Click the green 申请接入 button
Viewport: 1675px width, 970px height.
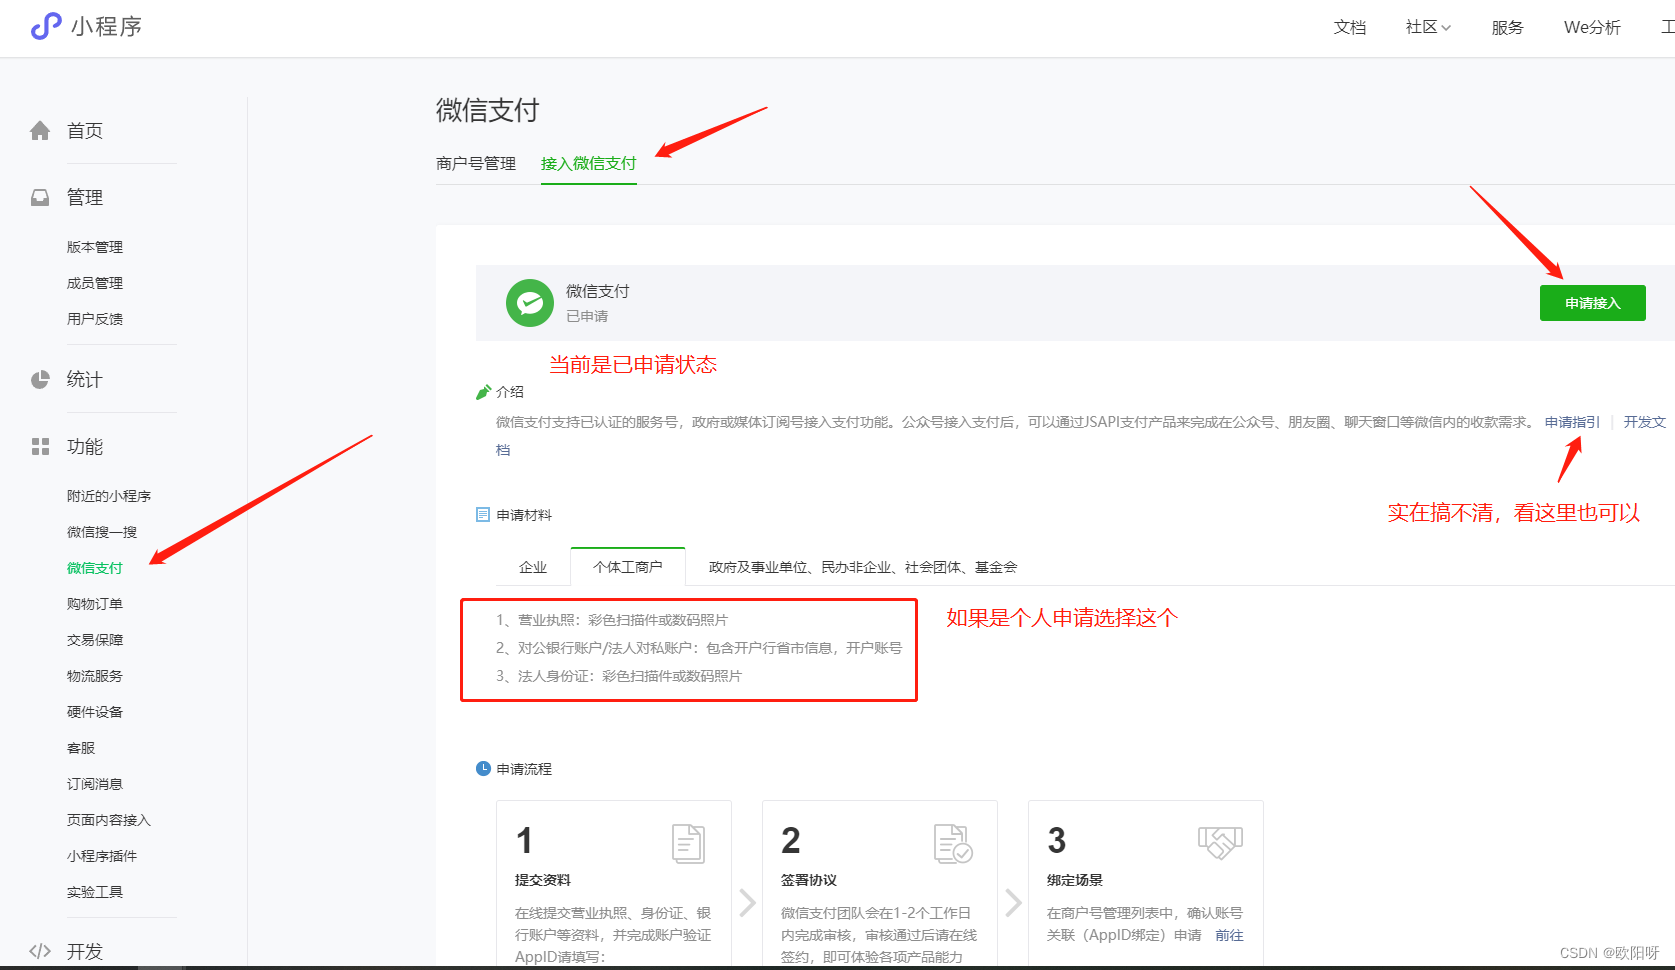click(x=1593, y=303)
